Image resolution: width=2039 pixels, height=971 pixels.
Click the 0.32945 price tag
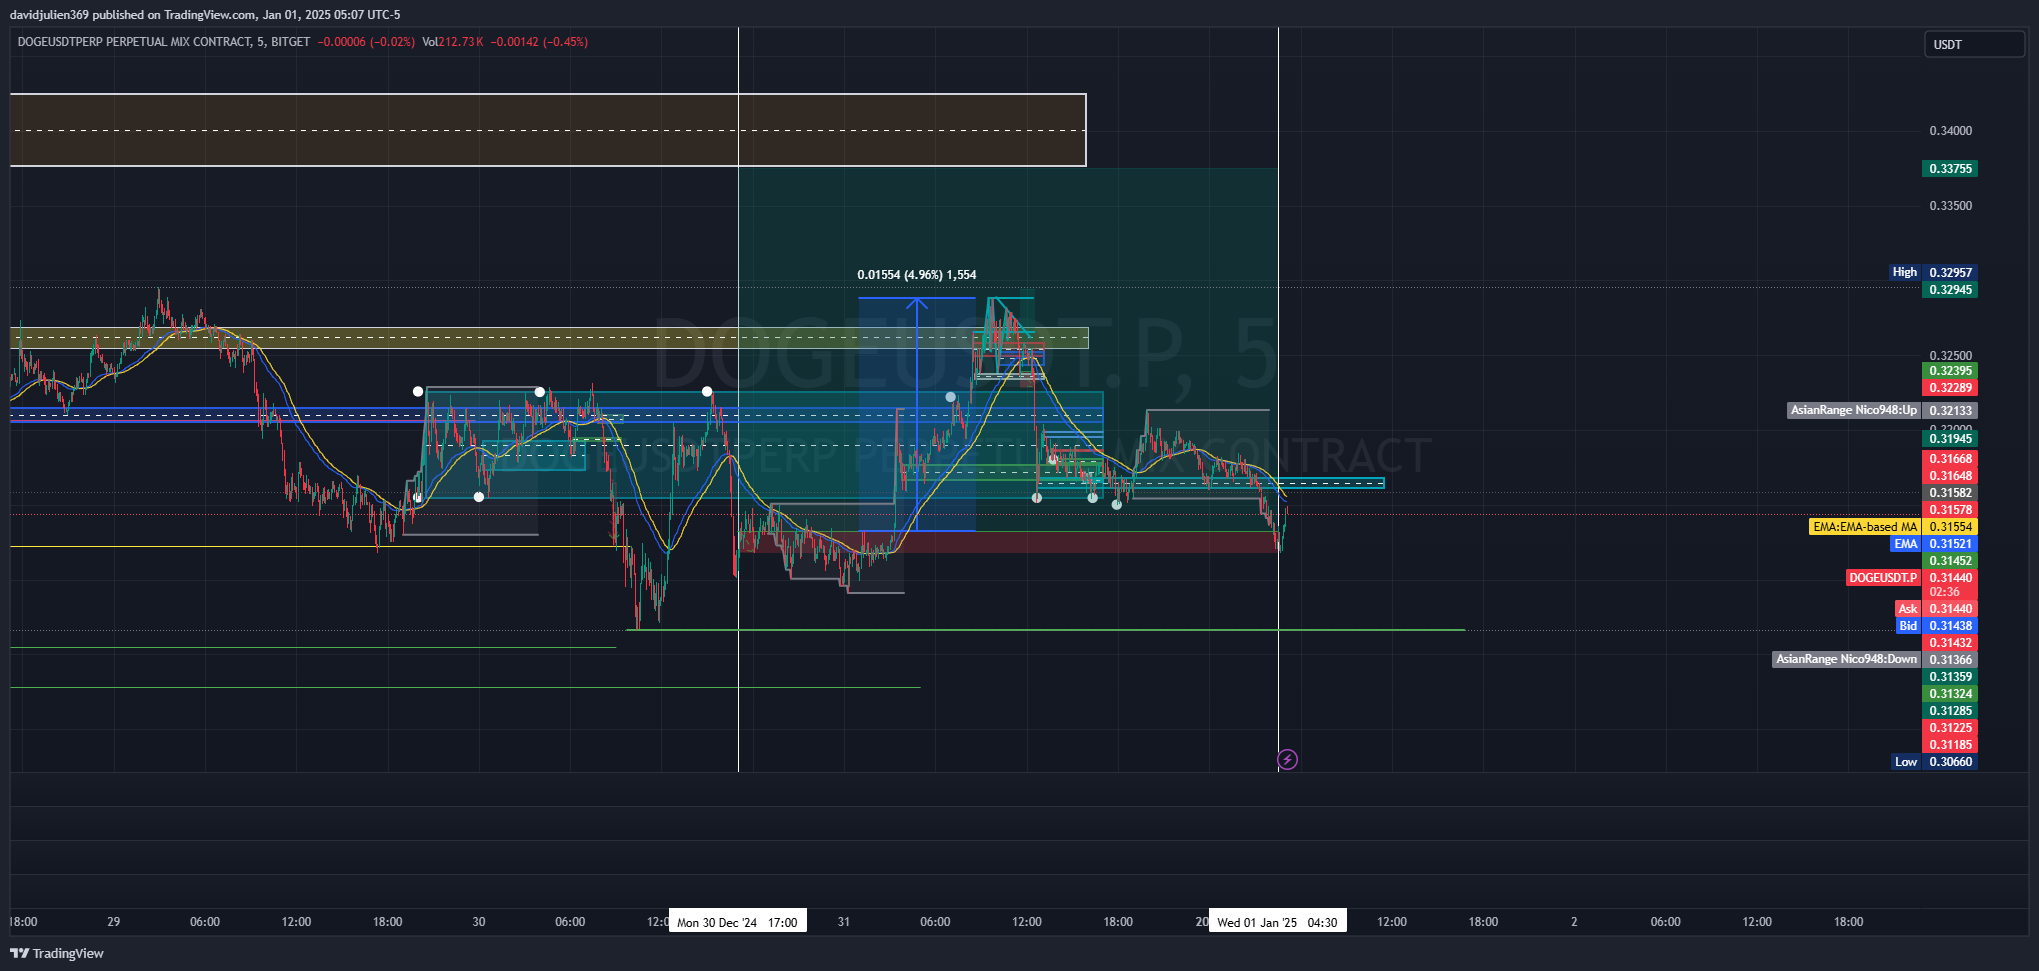click(1950, 290)
